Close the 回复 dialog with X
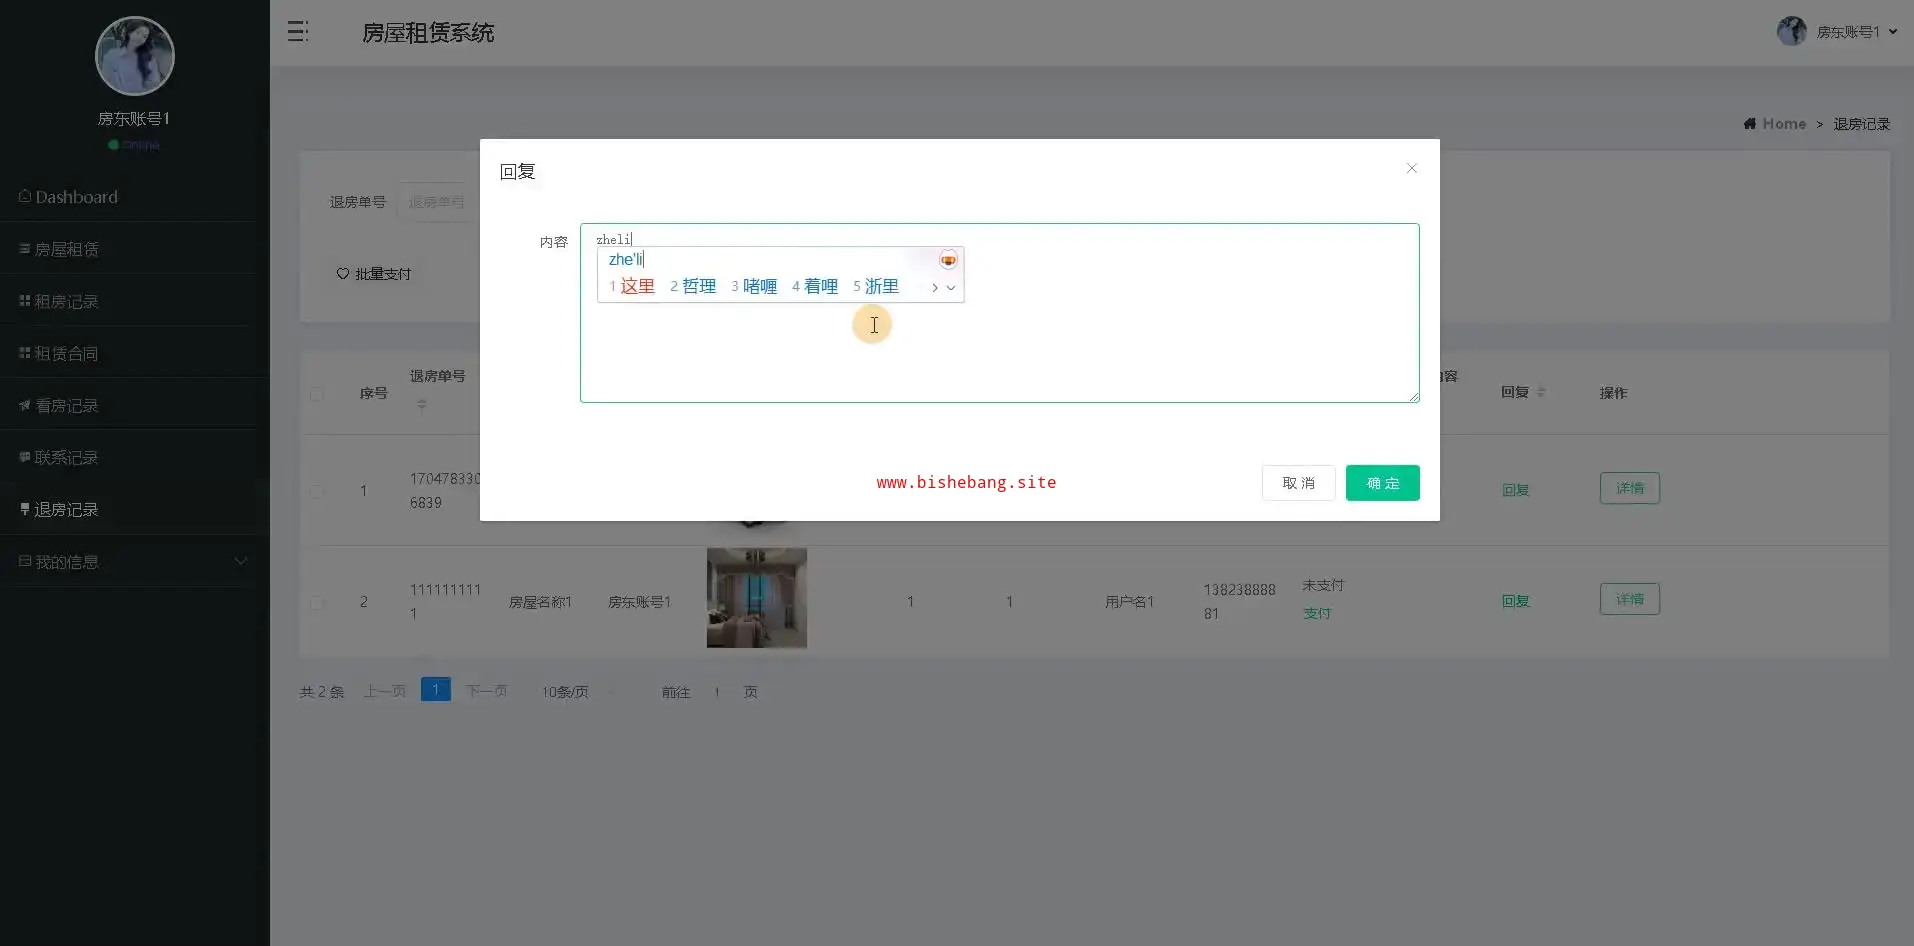Screen dimensions: 1914x946 point(1411,168)
